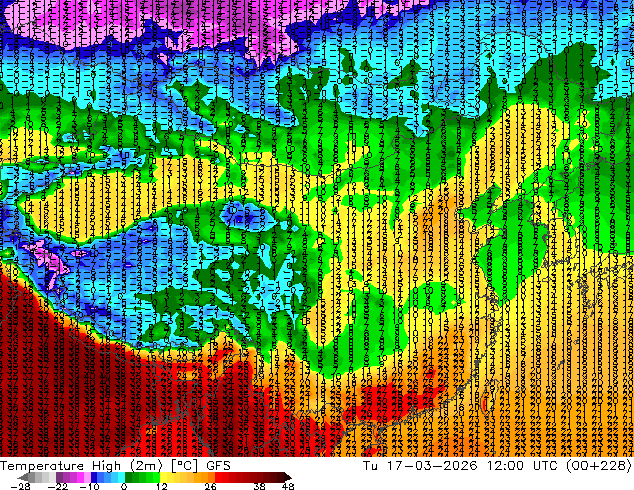634x490 pixels.
Task: Click the bright red swatch after 26
Action: pyautogui.click(x=218, y=477)
